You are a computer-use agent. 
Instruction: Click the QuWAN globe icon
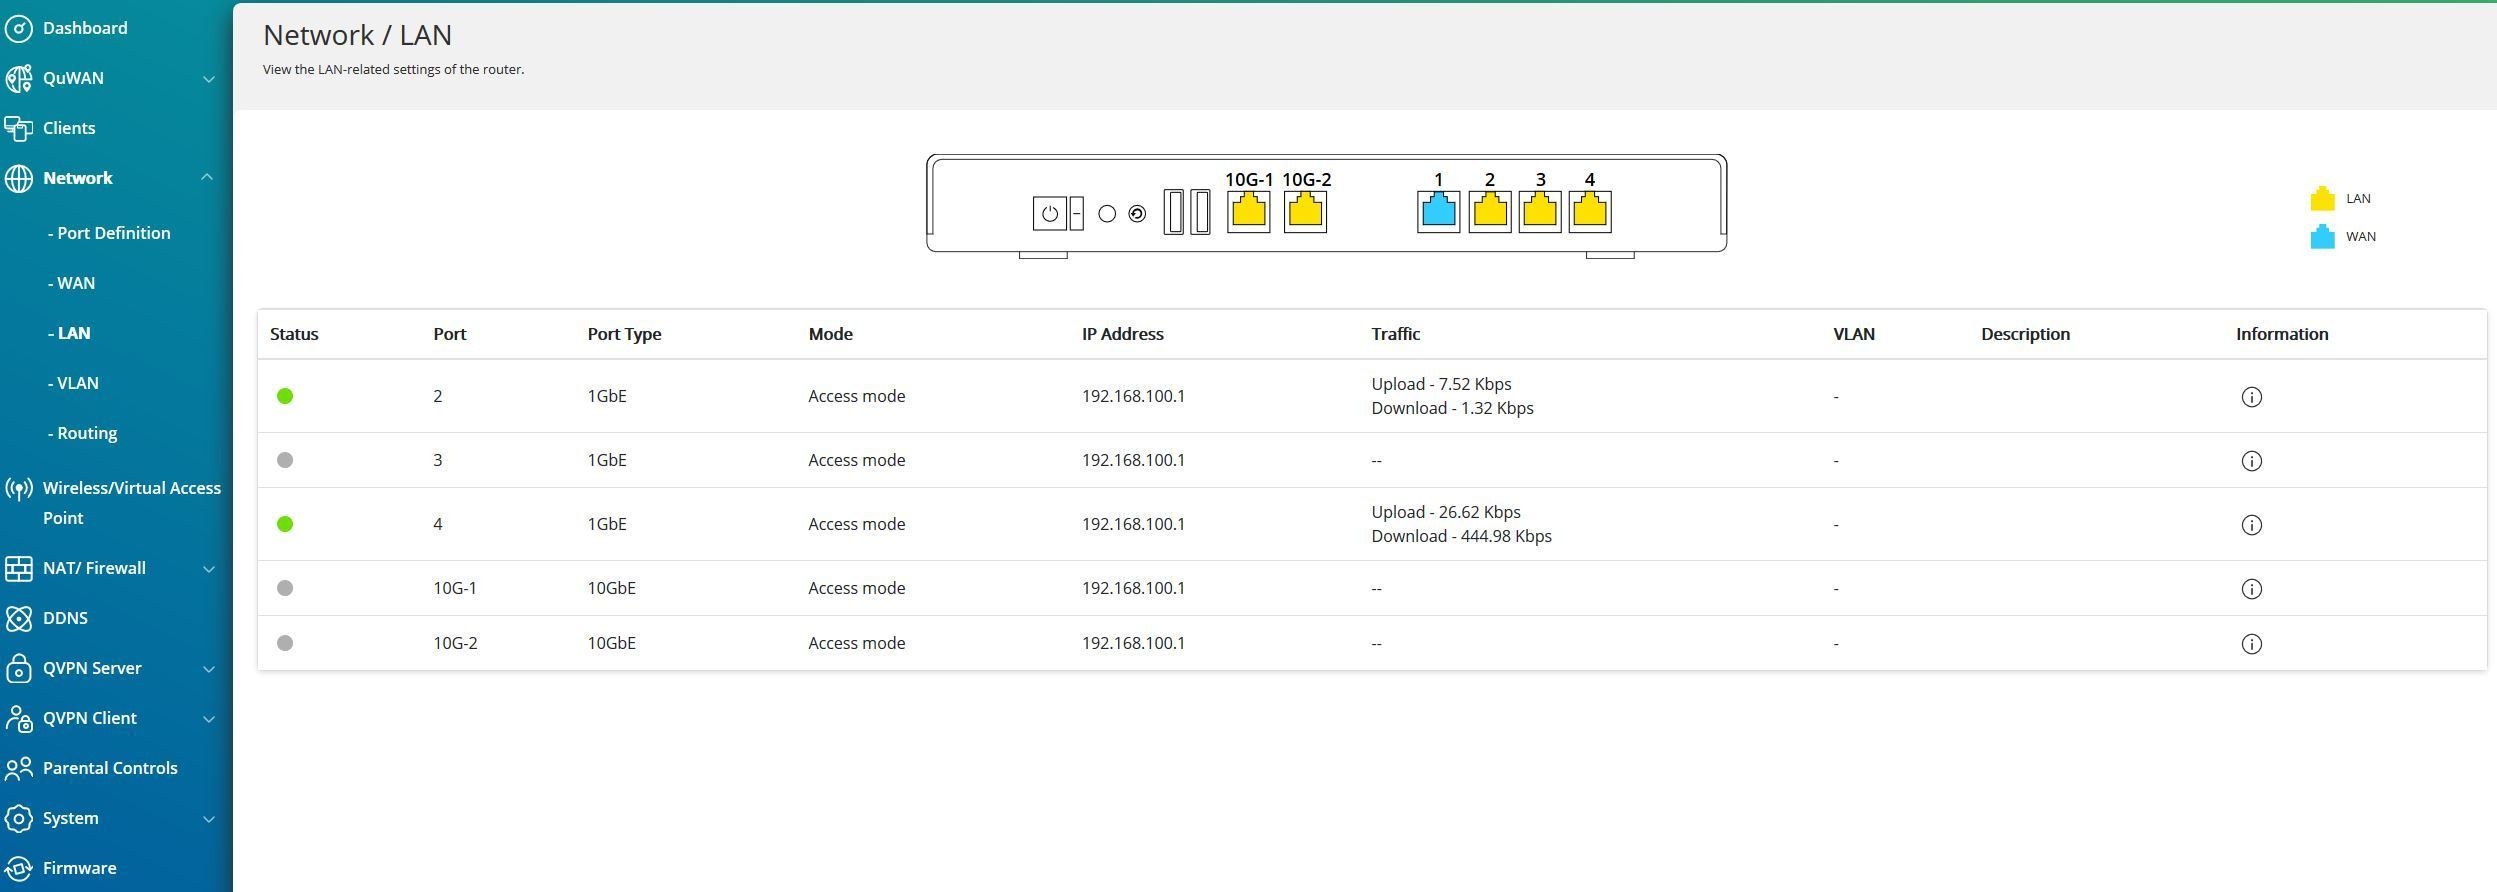(x=18, y=78)
